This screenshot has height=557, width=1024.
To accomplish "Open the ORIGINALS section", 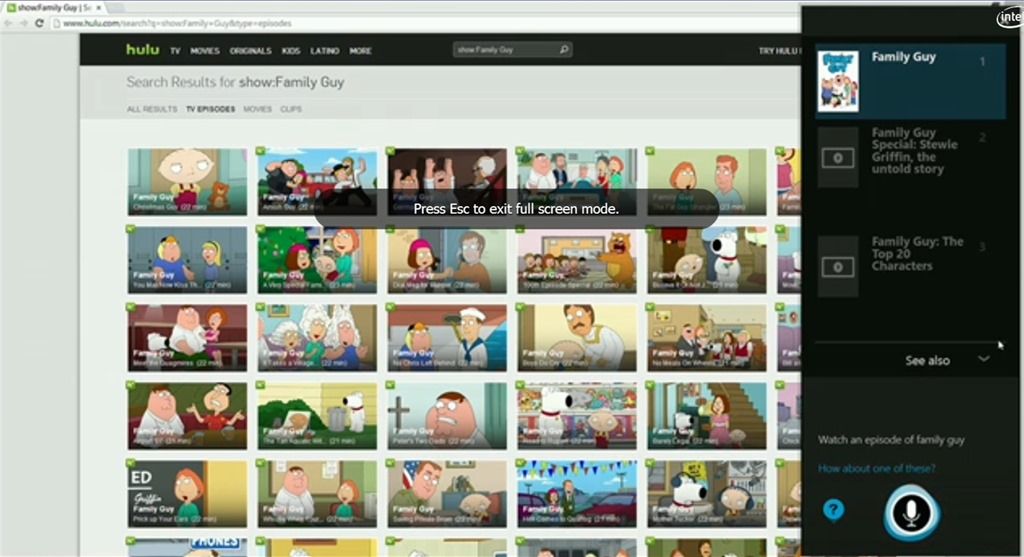I will tap(250, 51).
